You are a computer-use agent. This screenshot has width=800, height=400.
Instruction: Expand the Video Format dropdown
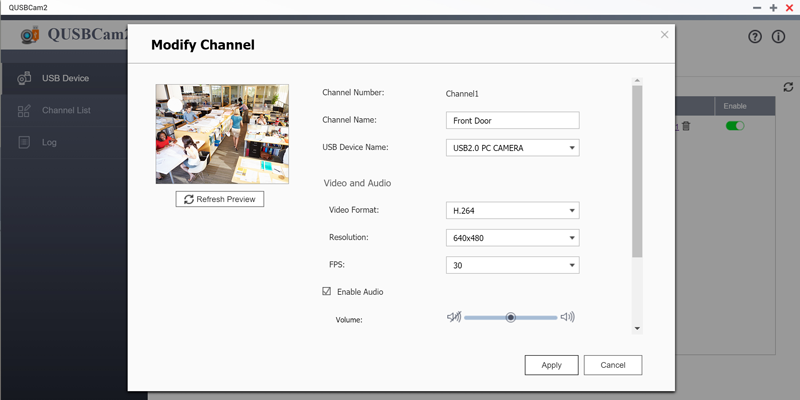click(x=512, y=210)
